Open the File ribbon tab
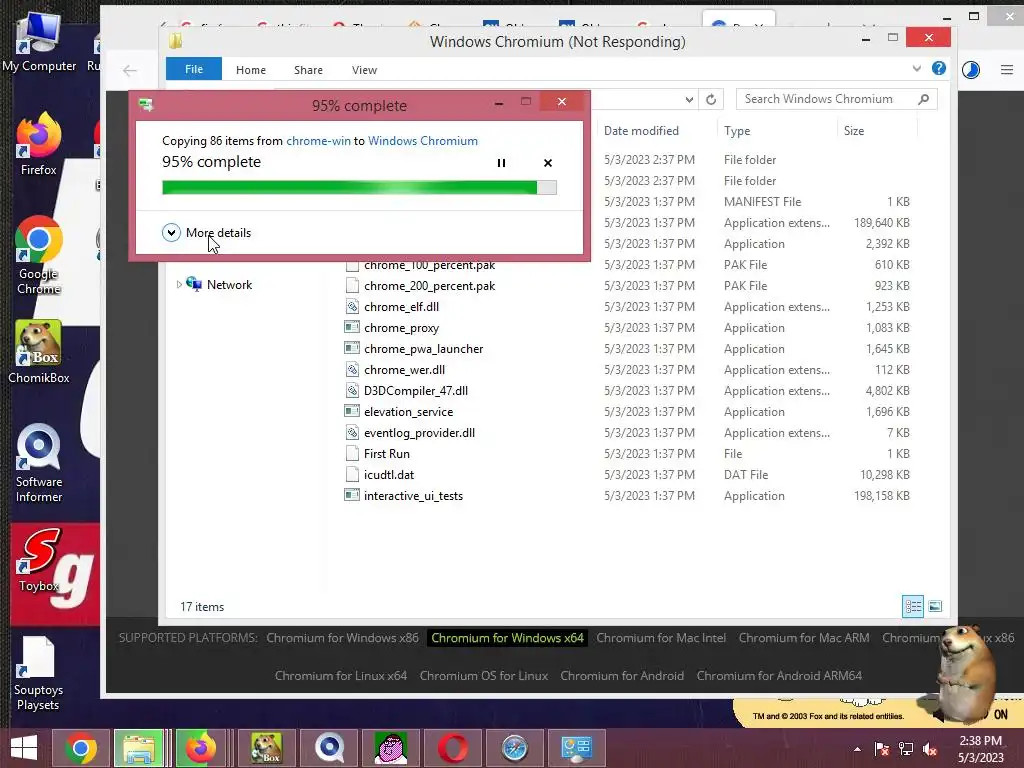 (194, 69)
